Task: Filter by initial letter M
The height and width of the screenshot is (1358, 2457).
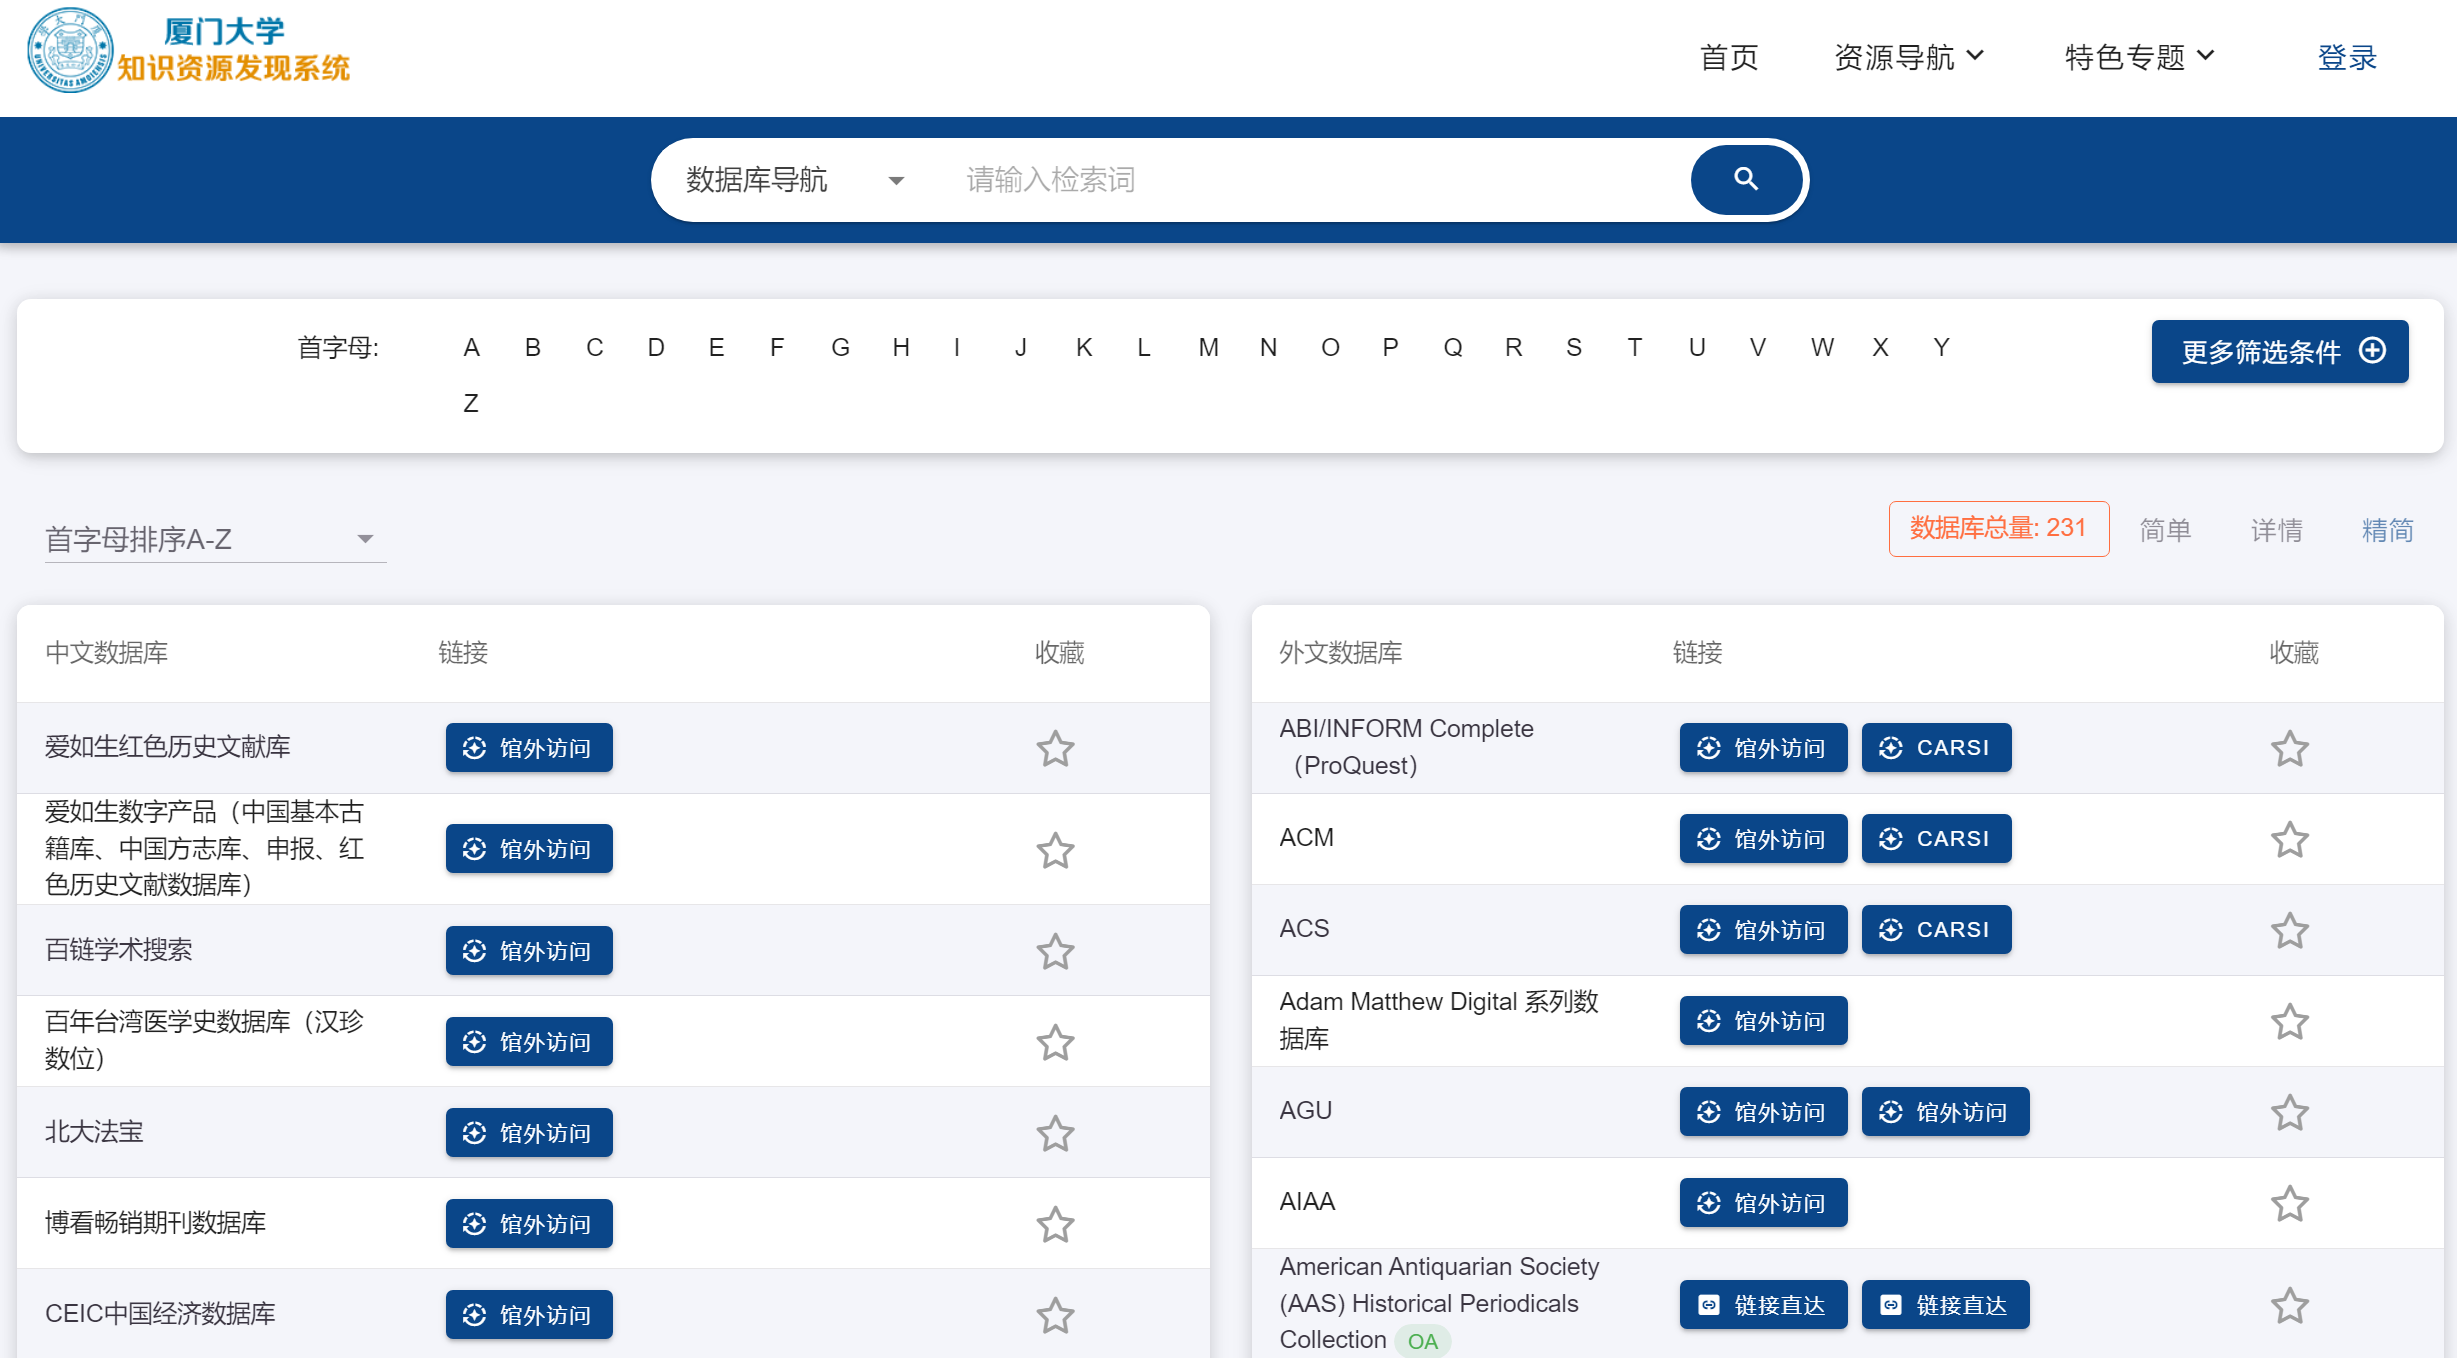Action: [x=1208, y=347]
